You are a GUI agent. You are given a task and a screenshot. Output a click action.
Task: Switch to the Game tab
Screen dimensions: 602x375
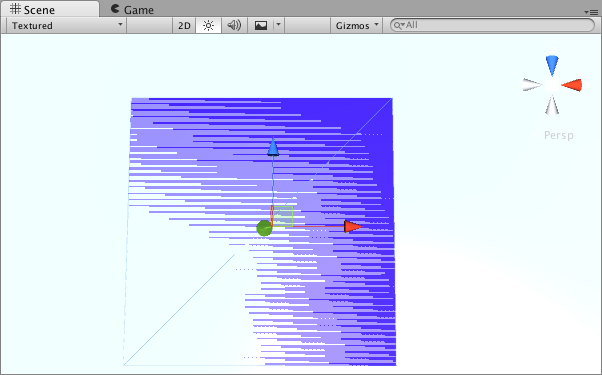point(132,9)
